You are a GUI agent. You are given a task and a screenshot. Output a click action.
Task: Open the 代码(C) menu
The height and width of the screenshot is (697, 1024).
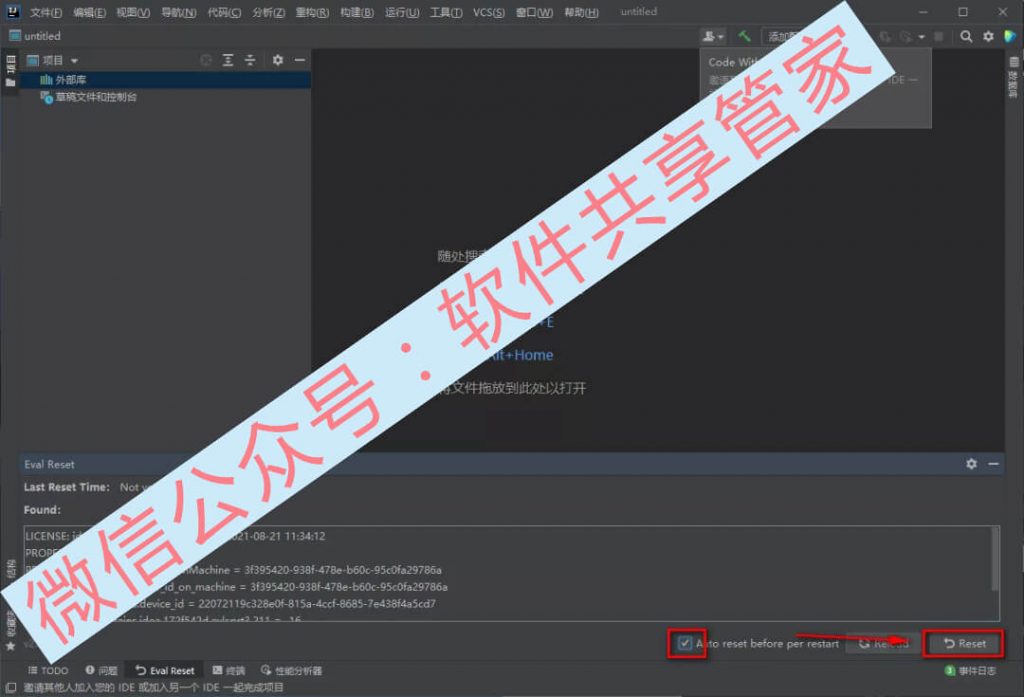[224, 12]
